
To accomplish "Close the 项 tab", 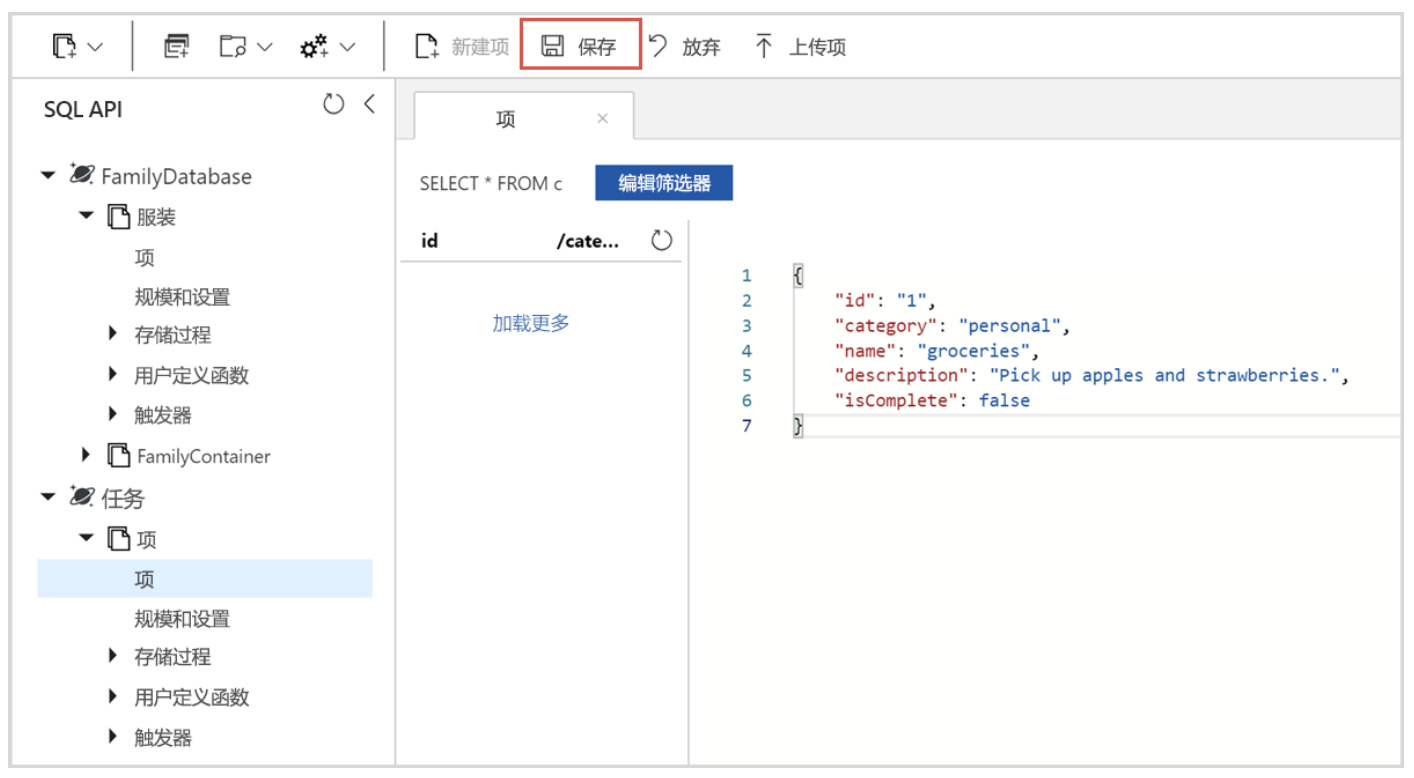I will tap(603, 117).
